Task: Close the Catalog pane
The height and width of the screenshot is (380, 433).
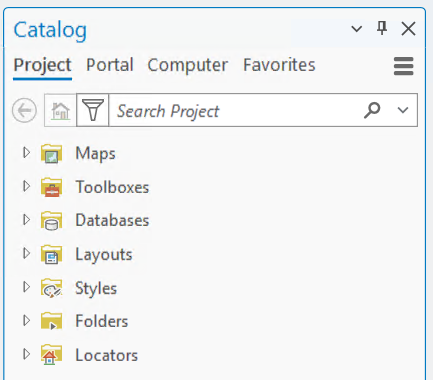Action: click(x=408, y=29)
